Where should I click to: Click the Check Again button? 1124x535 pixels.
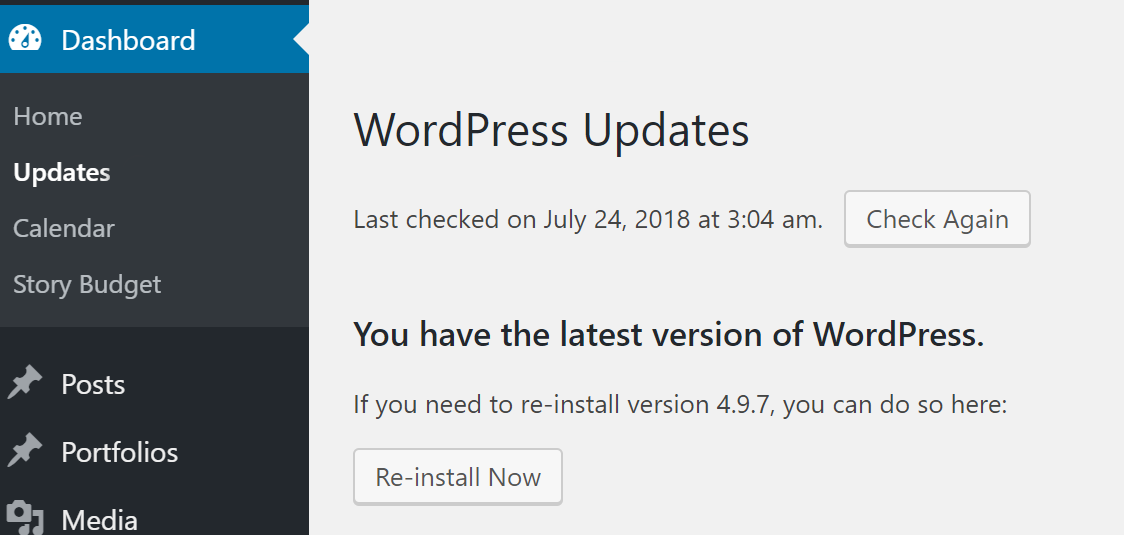coord(937,219)
